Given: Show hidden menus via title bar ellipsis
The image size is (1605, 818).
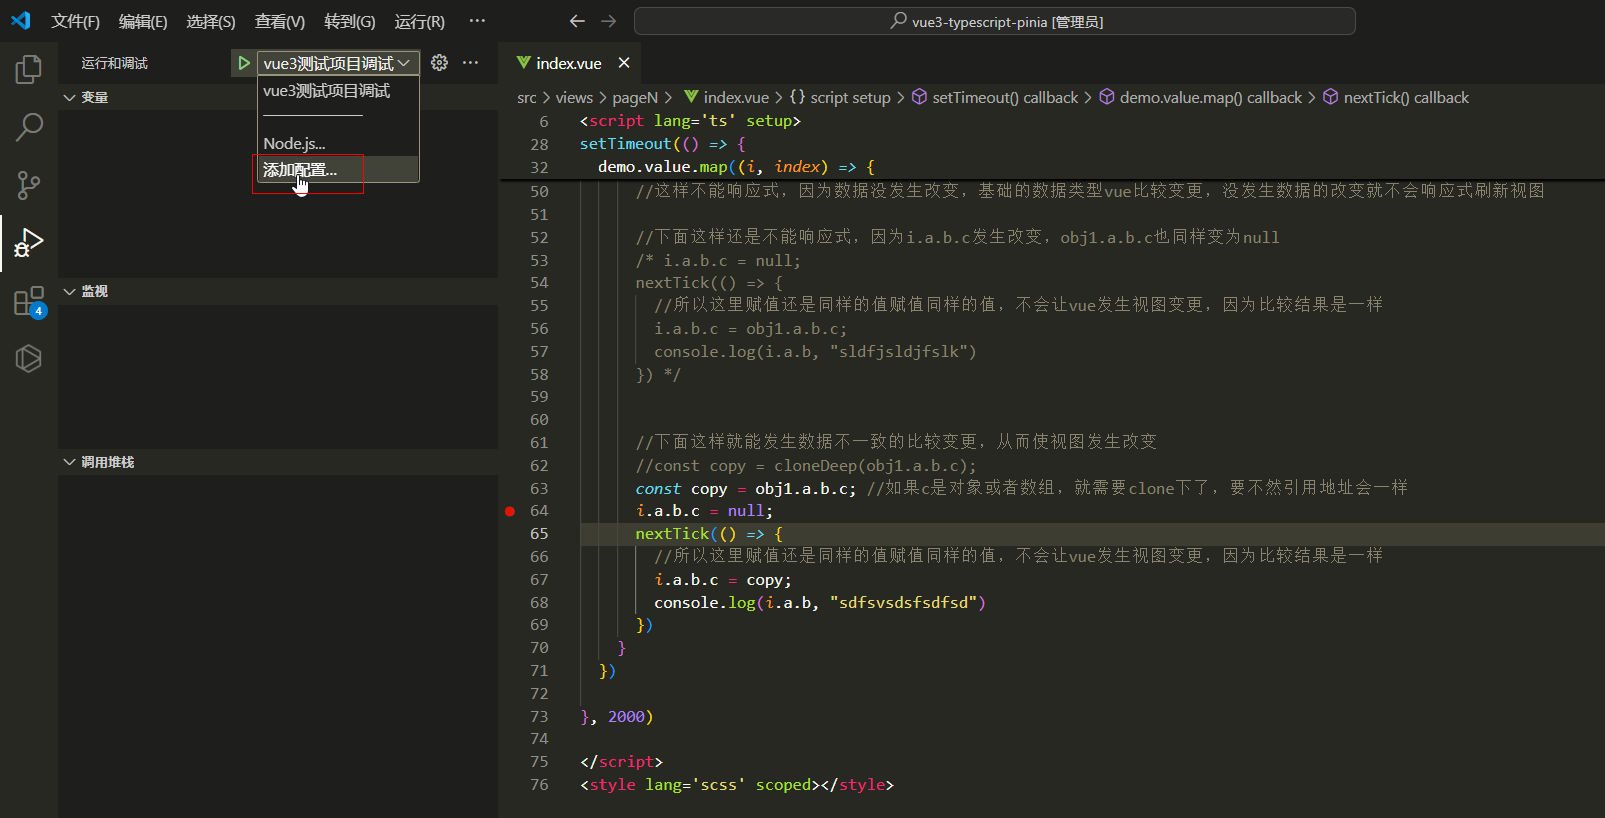Looking at the screenshot, I should [x=477, y=21].
